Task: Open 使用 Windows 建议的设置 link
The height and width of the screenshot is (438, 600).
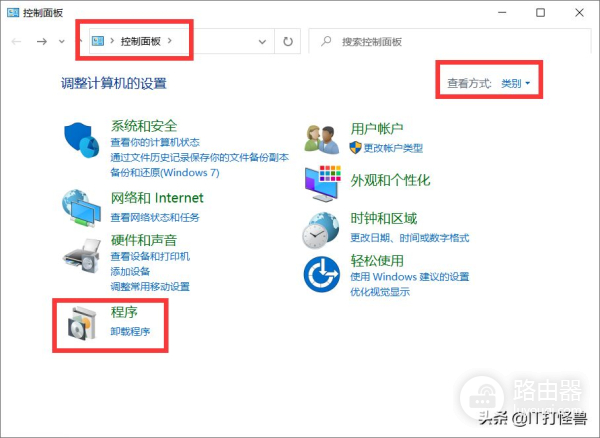Action: pyautogui.click(x=409, y=277)
